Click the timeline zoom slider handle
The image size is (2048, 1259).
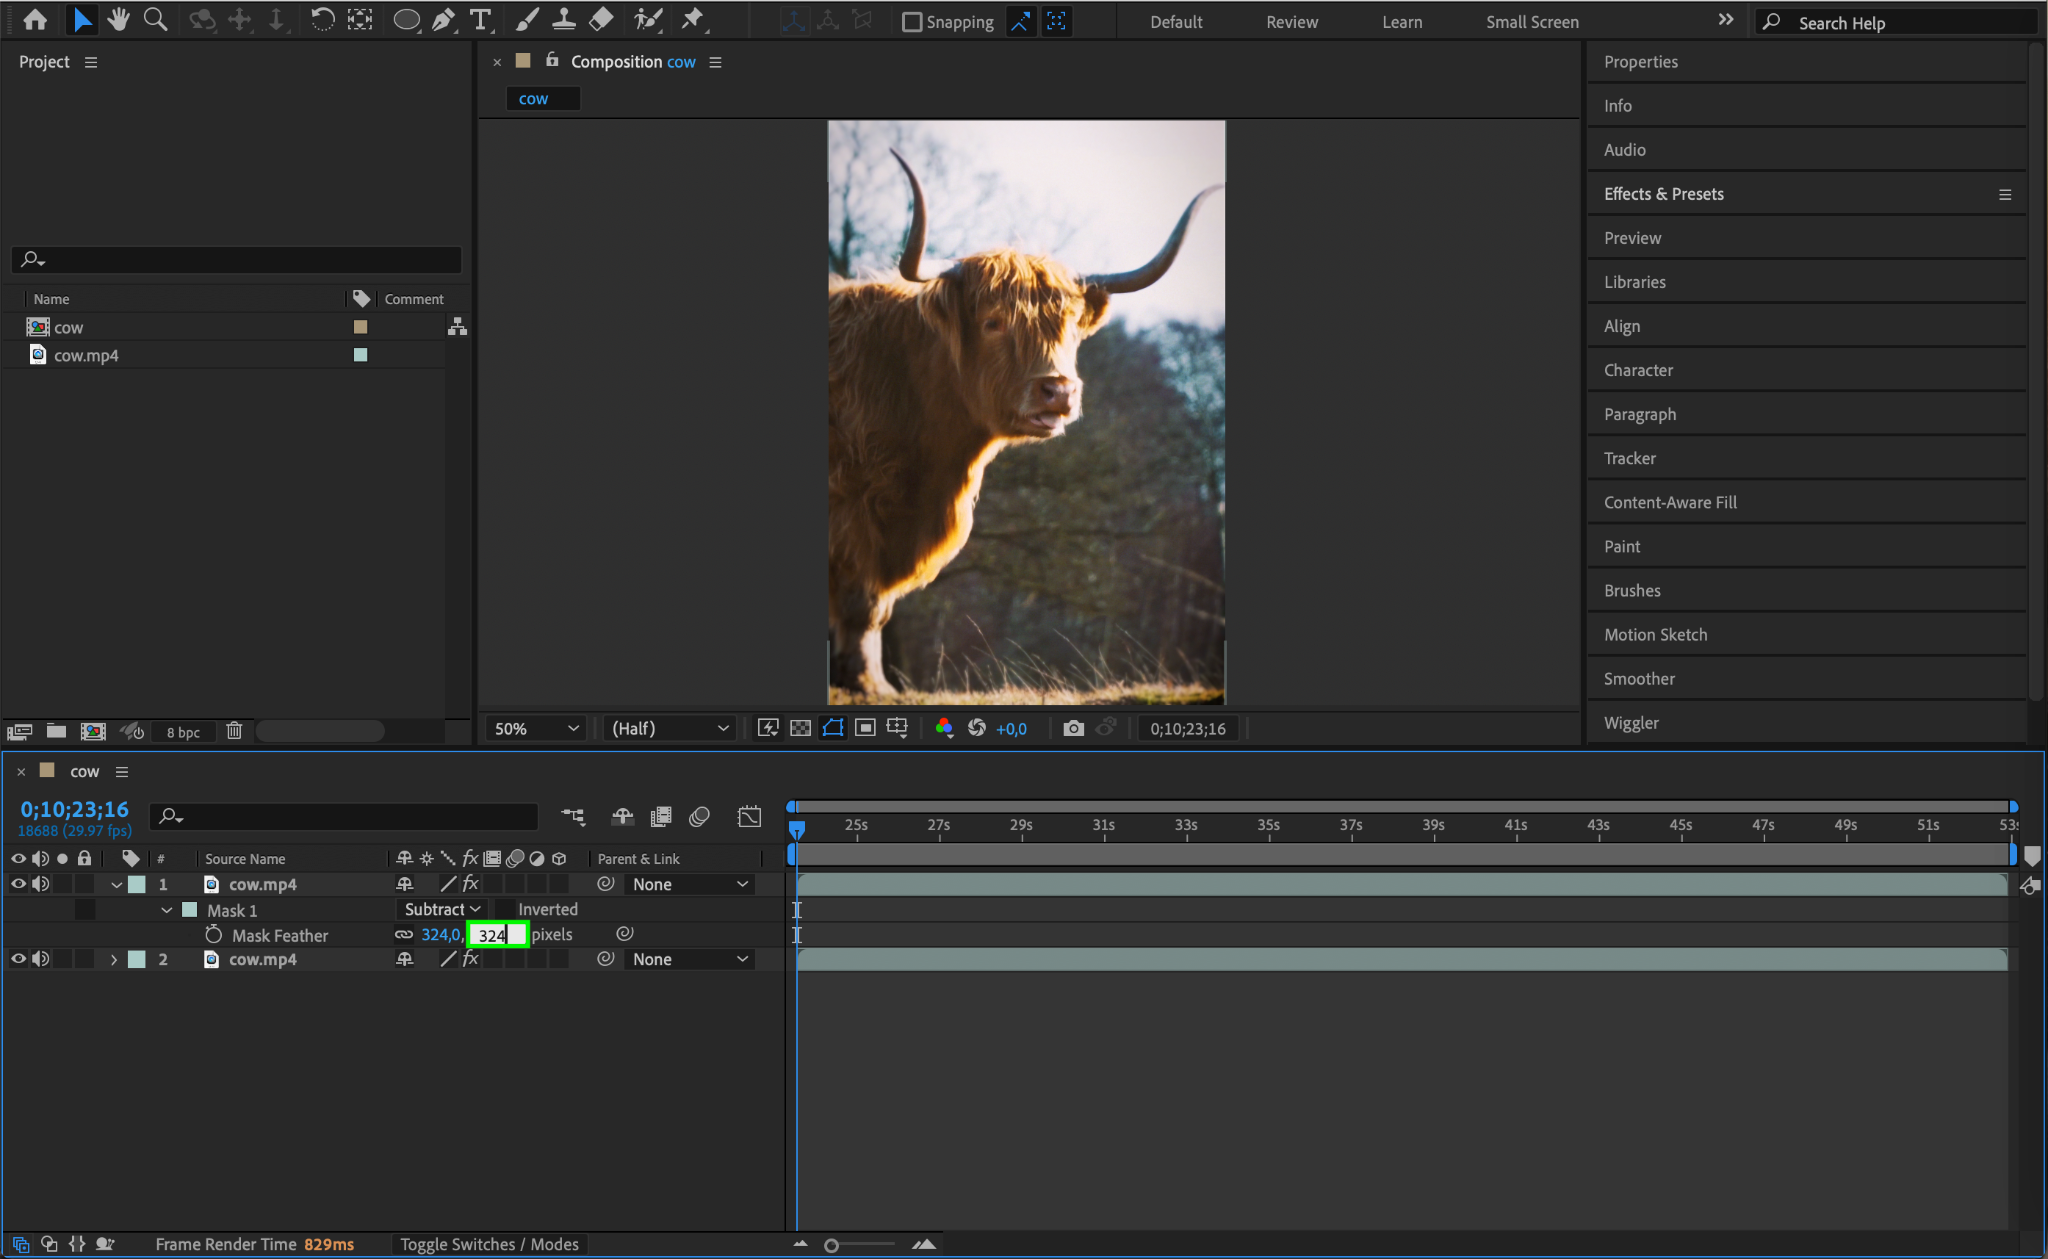[x=831, y=1245]
